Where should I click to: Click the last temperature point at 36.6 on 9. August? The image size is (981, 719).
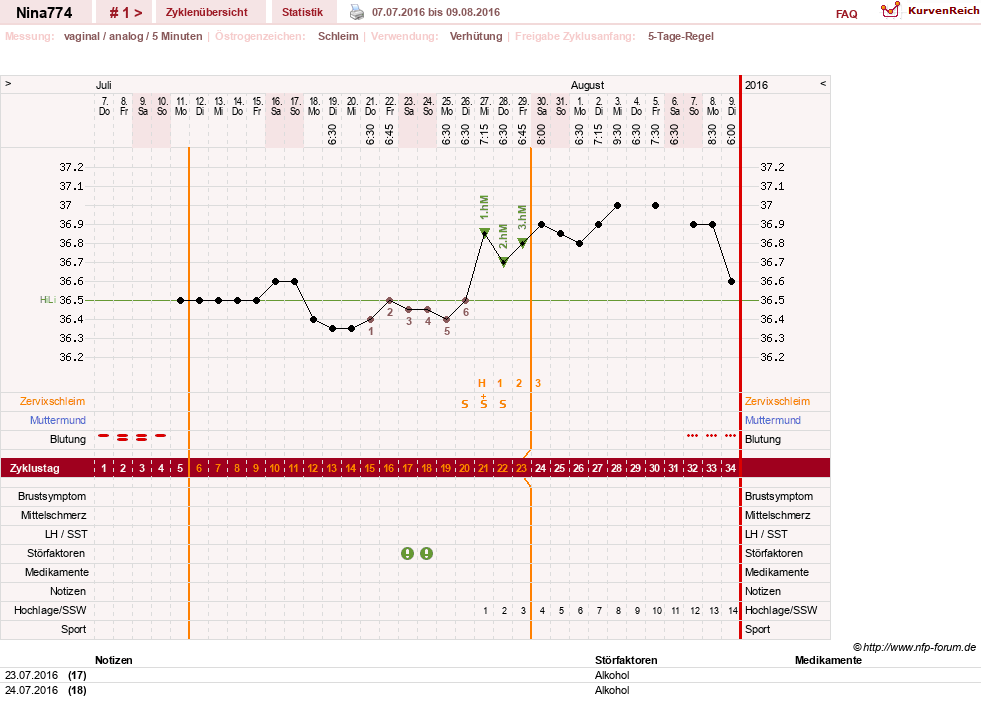click(731, 282)
